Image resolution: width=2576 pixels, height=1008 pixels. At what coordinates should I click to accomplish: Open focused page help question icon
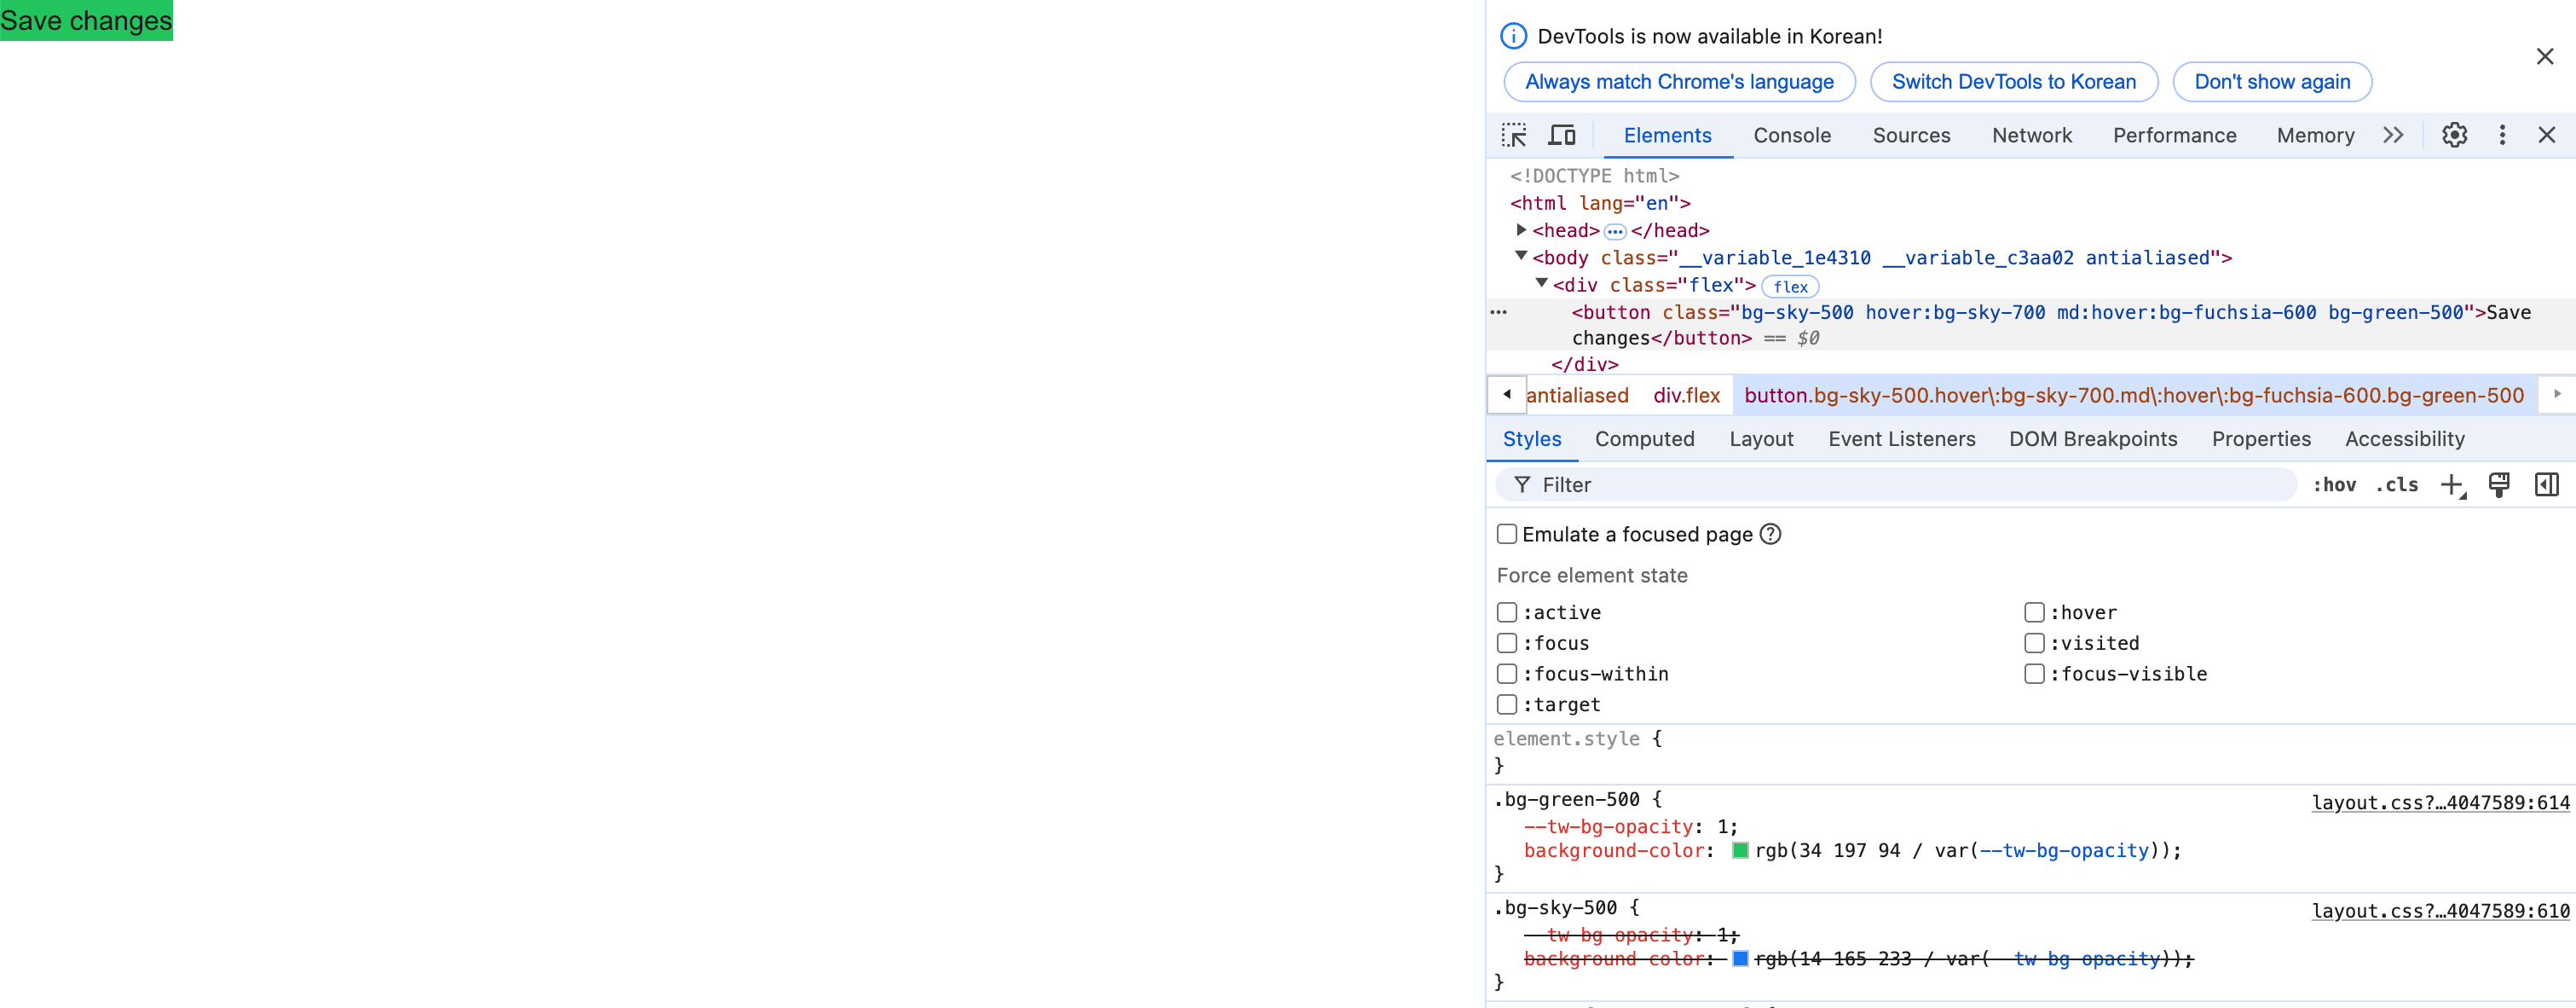(x=1770, y=534)
